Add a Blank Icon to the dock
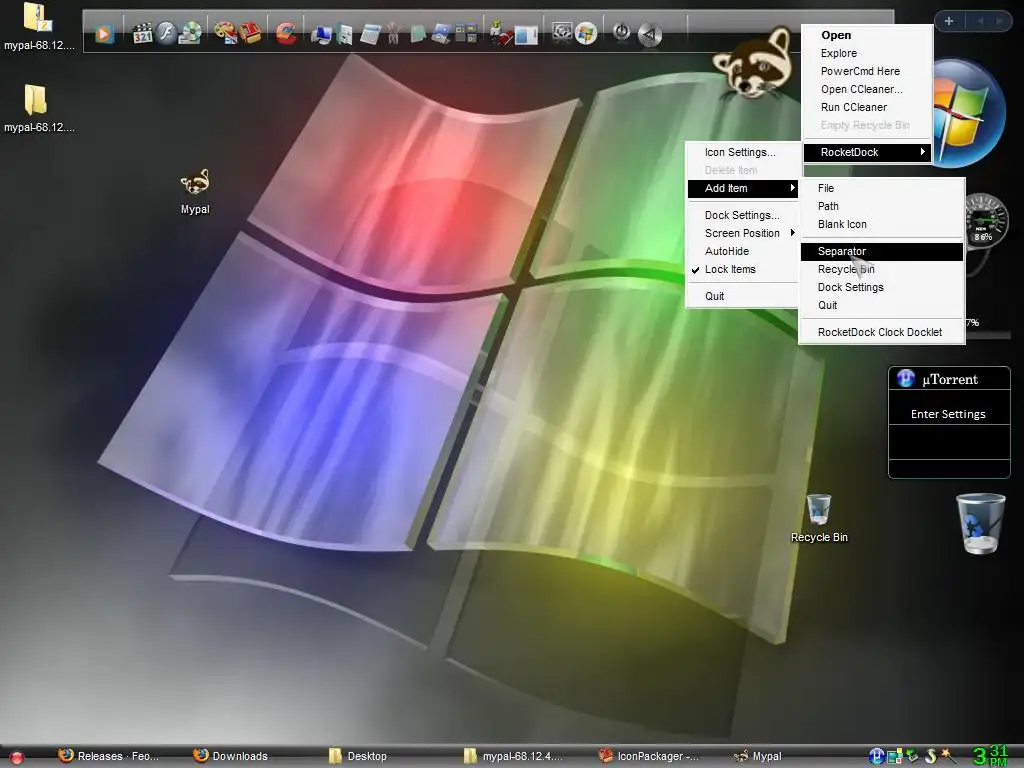 pyautogui.click(x=882, y=224)
